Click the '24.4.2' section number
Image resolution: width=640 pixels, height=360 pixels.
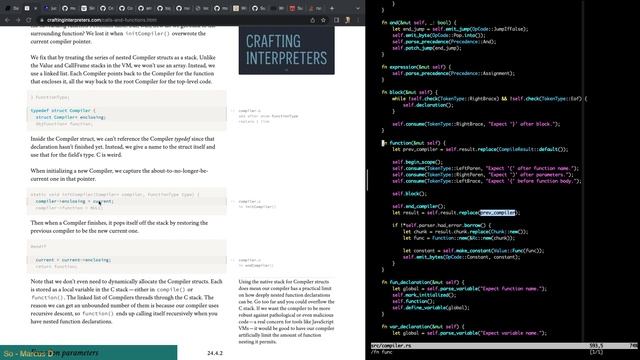[215, 353]
